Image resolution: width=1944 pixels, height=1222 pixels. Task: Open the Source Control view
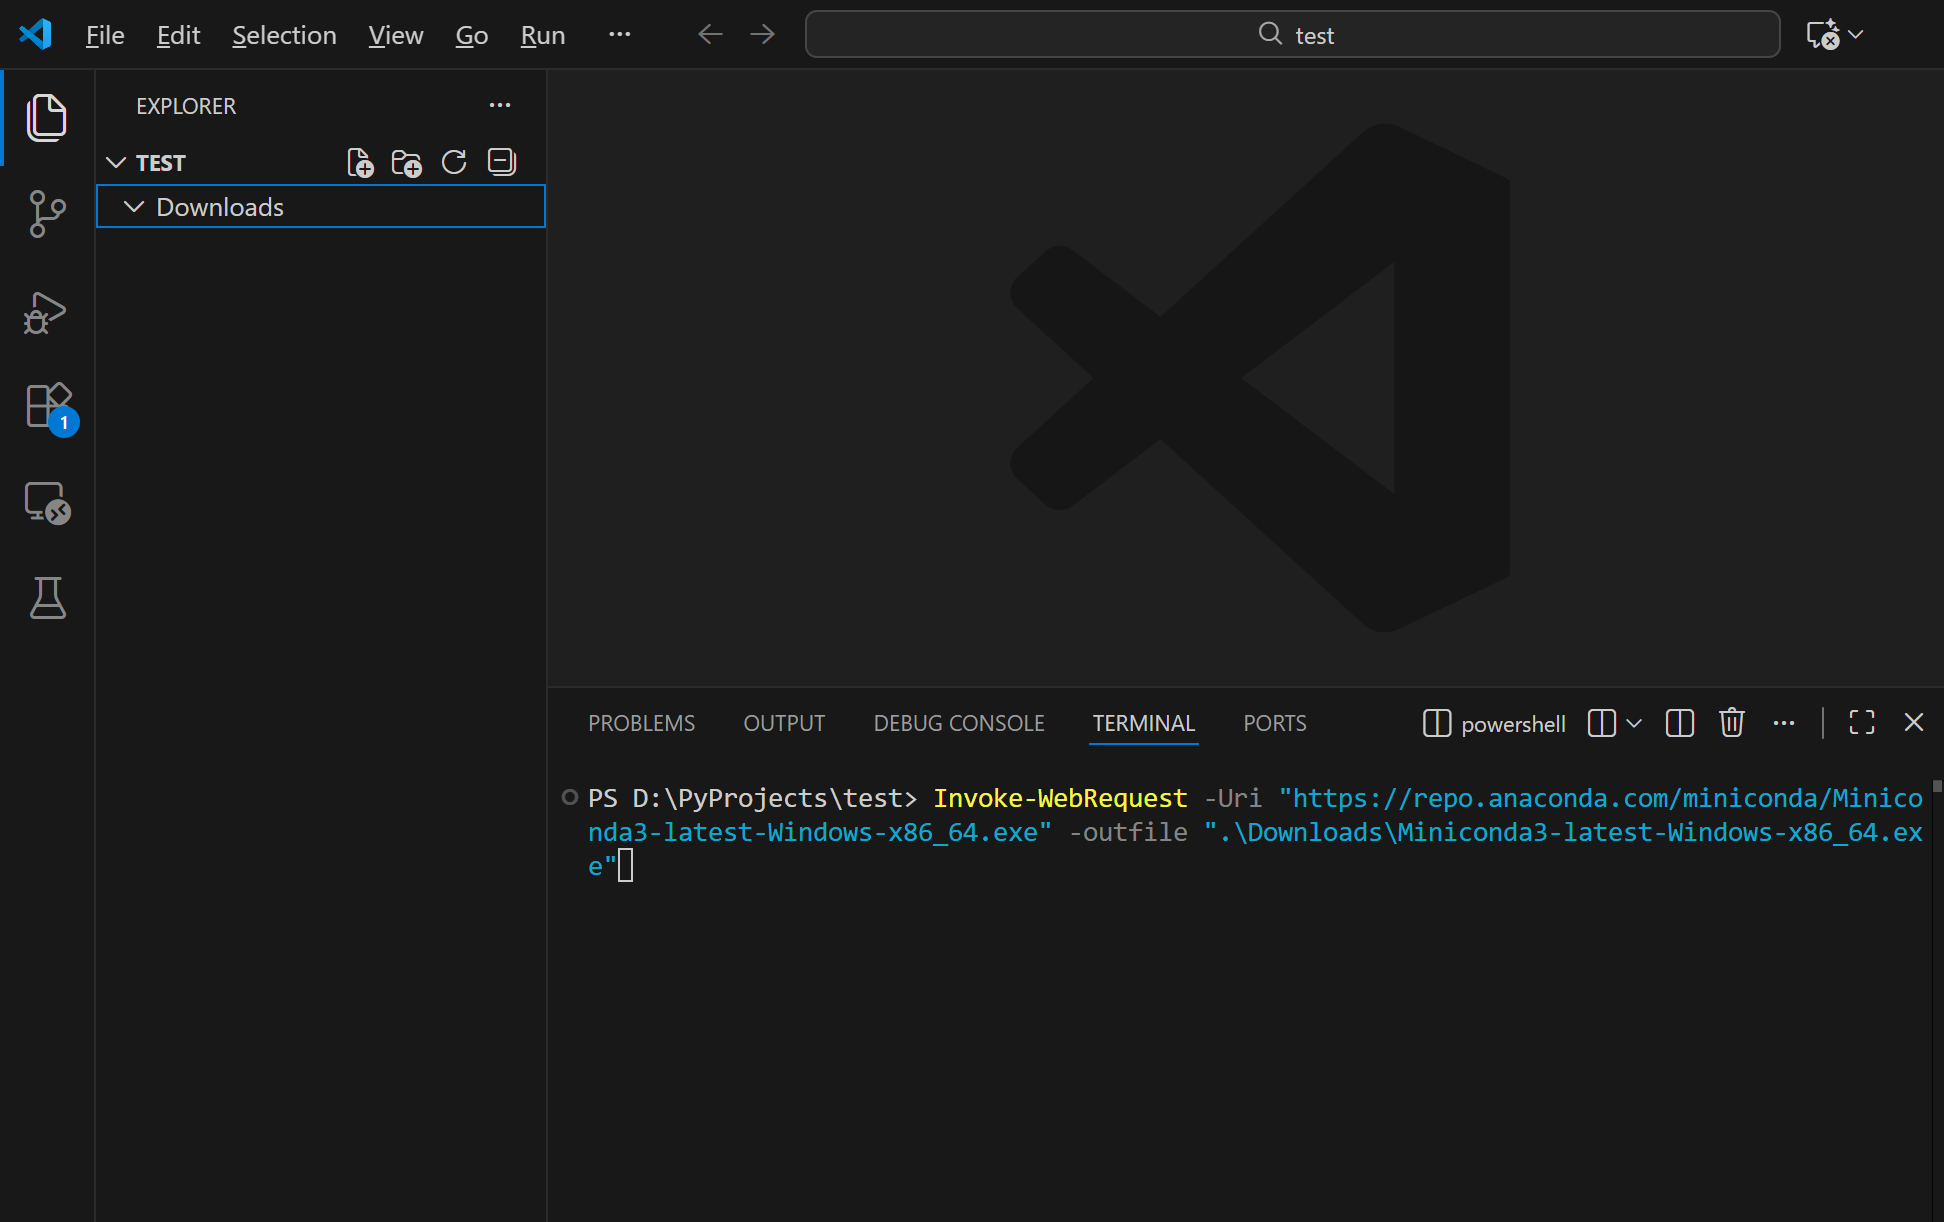tap(47, 214)
